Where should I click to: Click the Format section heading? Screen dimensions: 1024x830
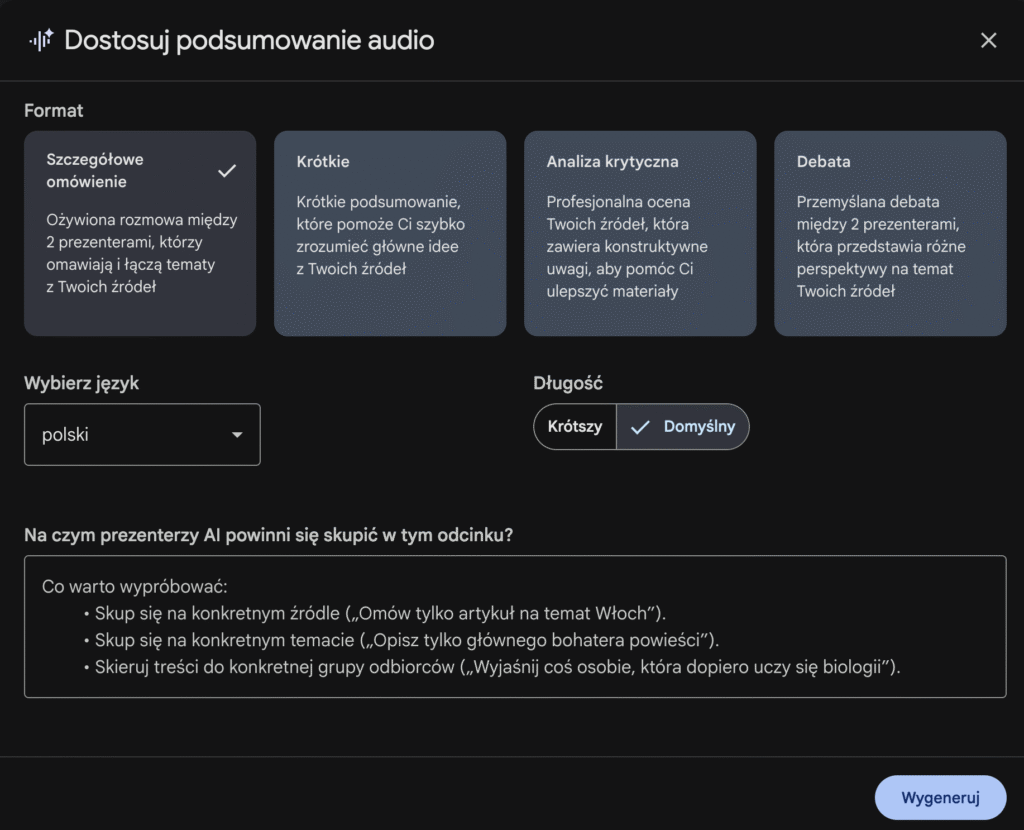coord(54,111)
